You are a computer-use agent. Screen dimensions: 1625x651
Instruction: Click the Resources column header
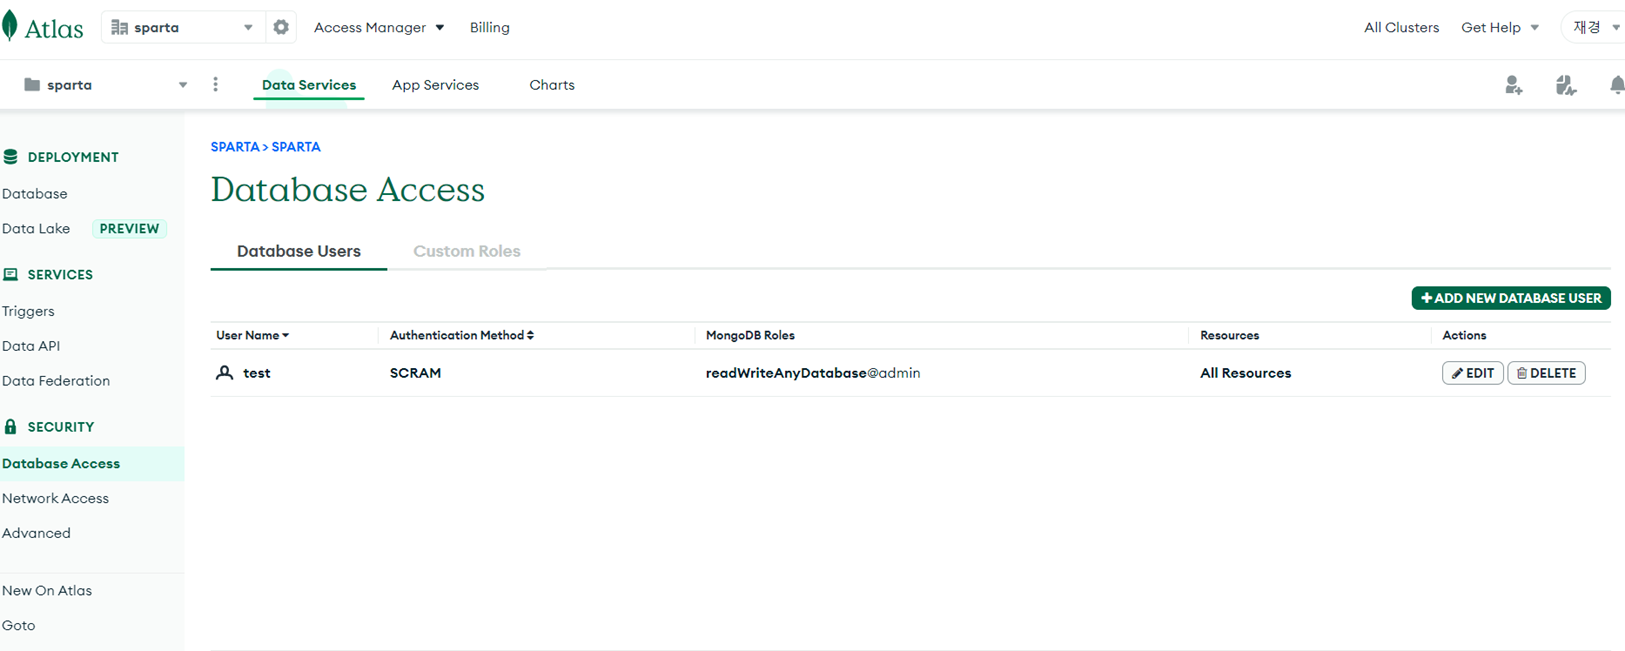pos(1229,335)
